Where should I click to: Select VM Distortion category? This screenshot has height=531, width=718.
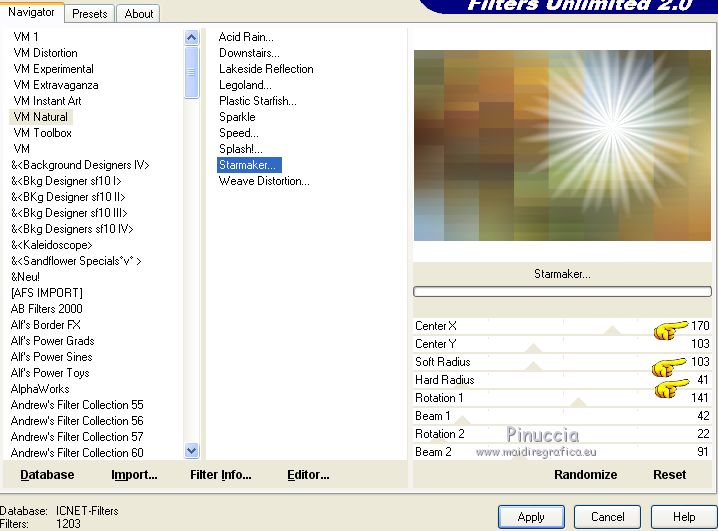click(45, 53)
